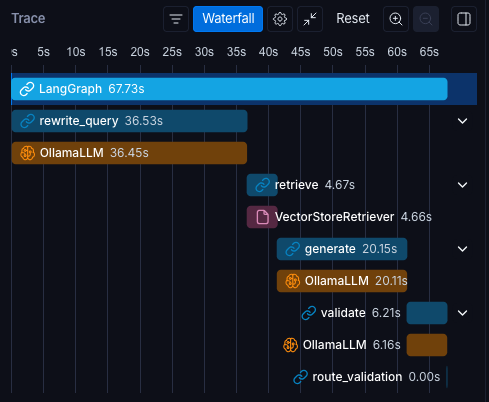489x402 pixels.
Task: Select the rewrite_query 36.53s span bar
Action: click(129, 121)
